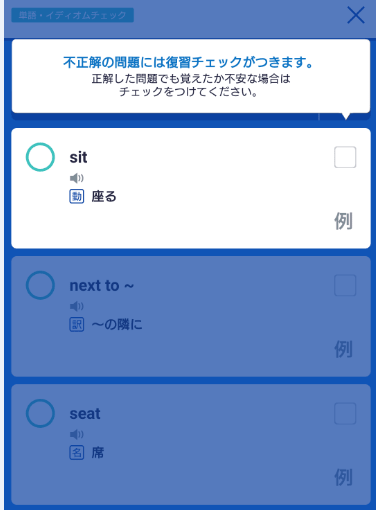Expand the 例 example for seat
Viewport: 376px width, 510px height.
[343, 477]
